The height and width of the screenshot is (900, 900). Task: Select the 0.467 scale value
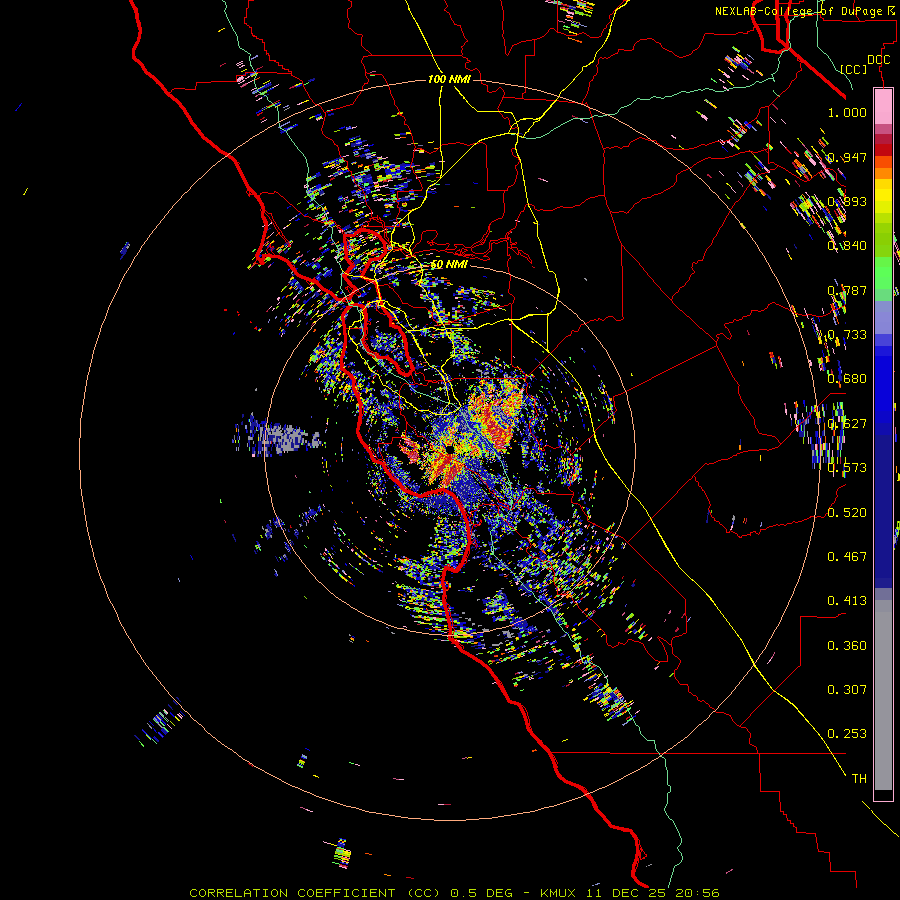point(847,557)
